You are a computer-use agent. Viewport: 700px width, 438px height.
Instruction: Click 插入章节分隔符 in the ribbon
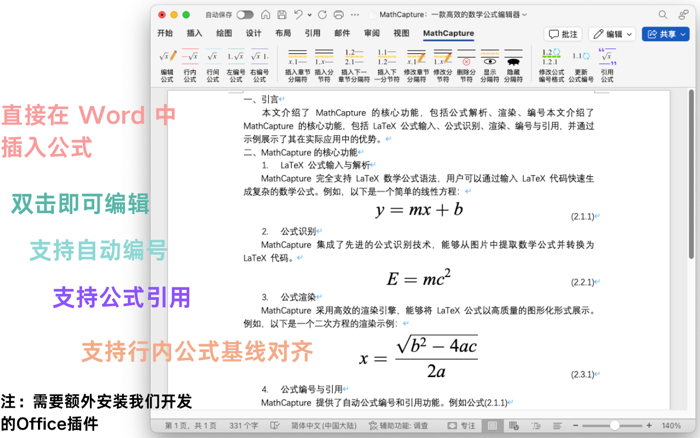click(297, 65)
